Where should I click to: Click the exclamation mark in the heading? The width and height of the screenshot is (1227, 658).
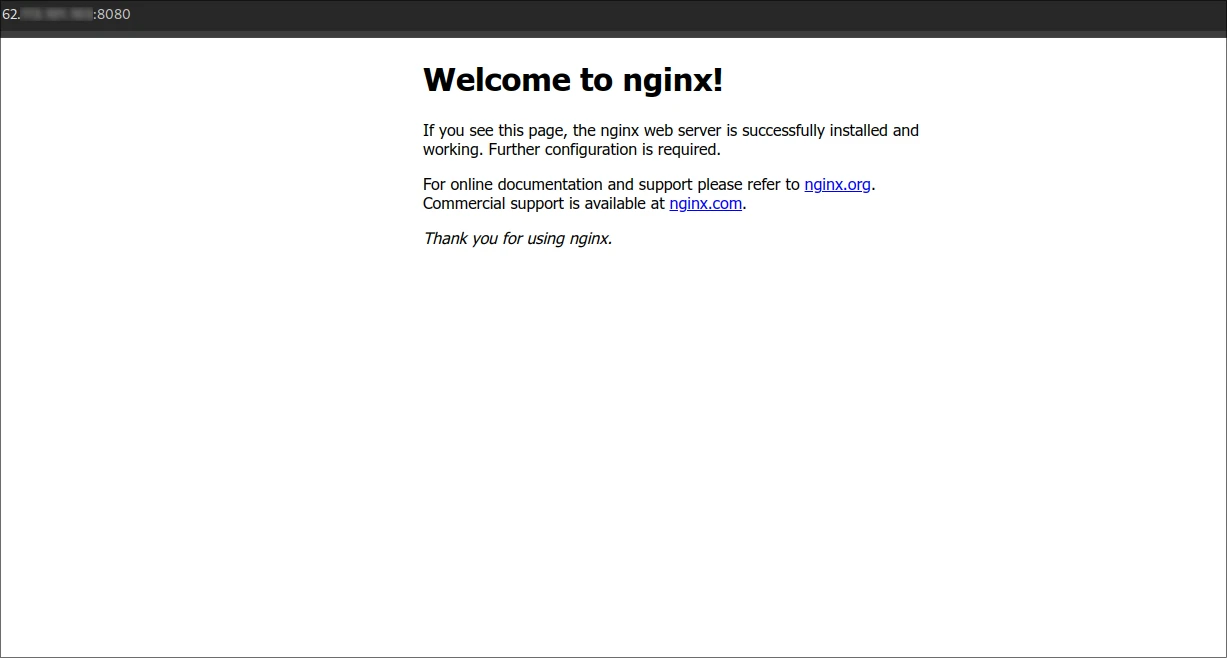pyautogui.click(x=716, y=80)
